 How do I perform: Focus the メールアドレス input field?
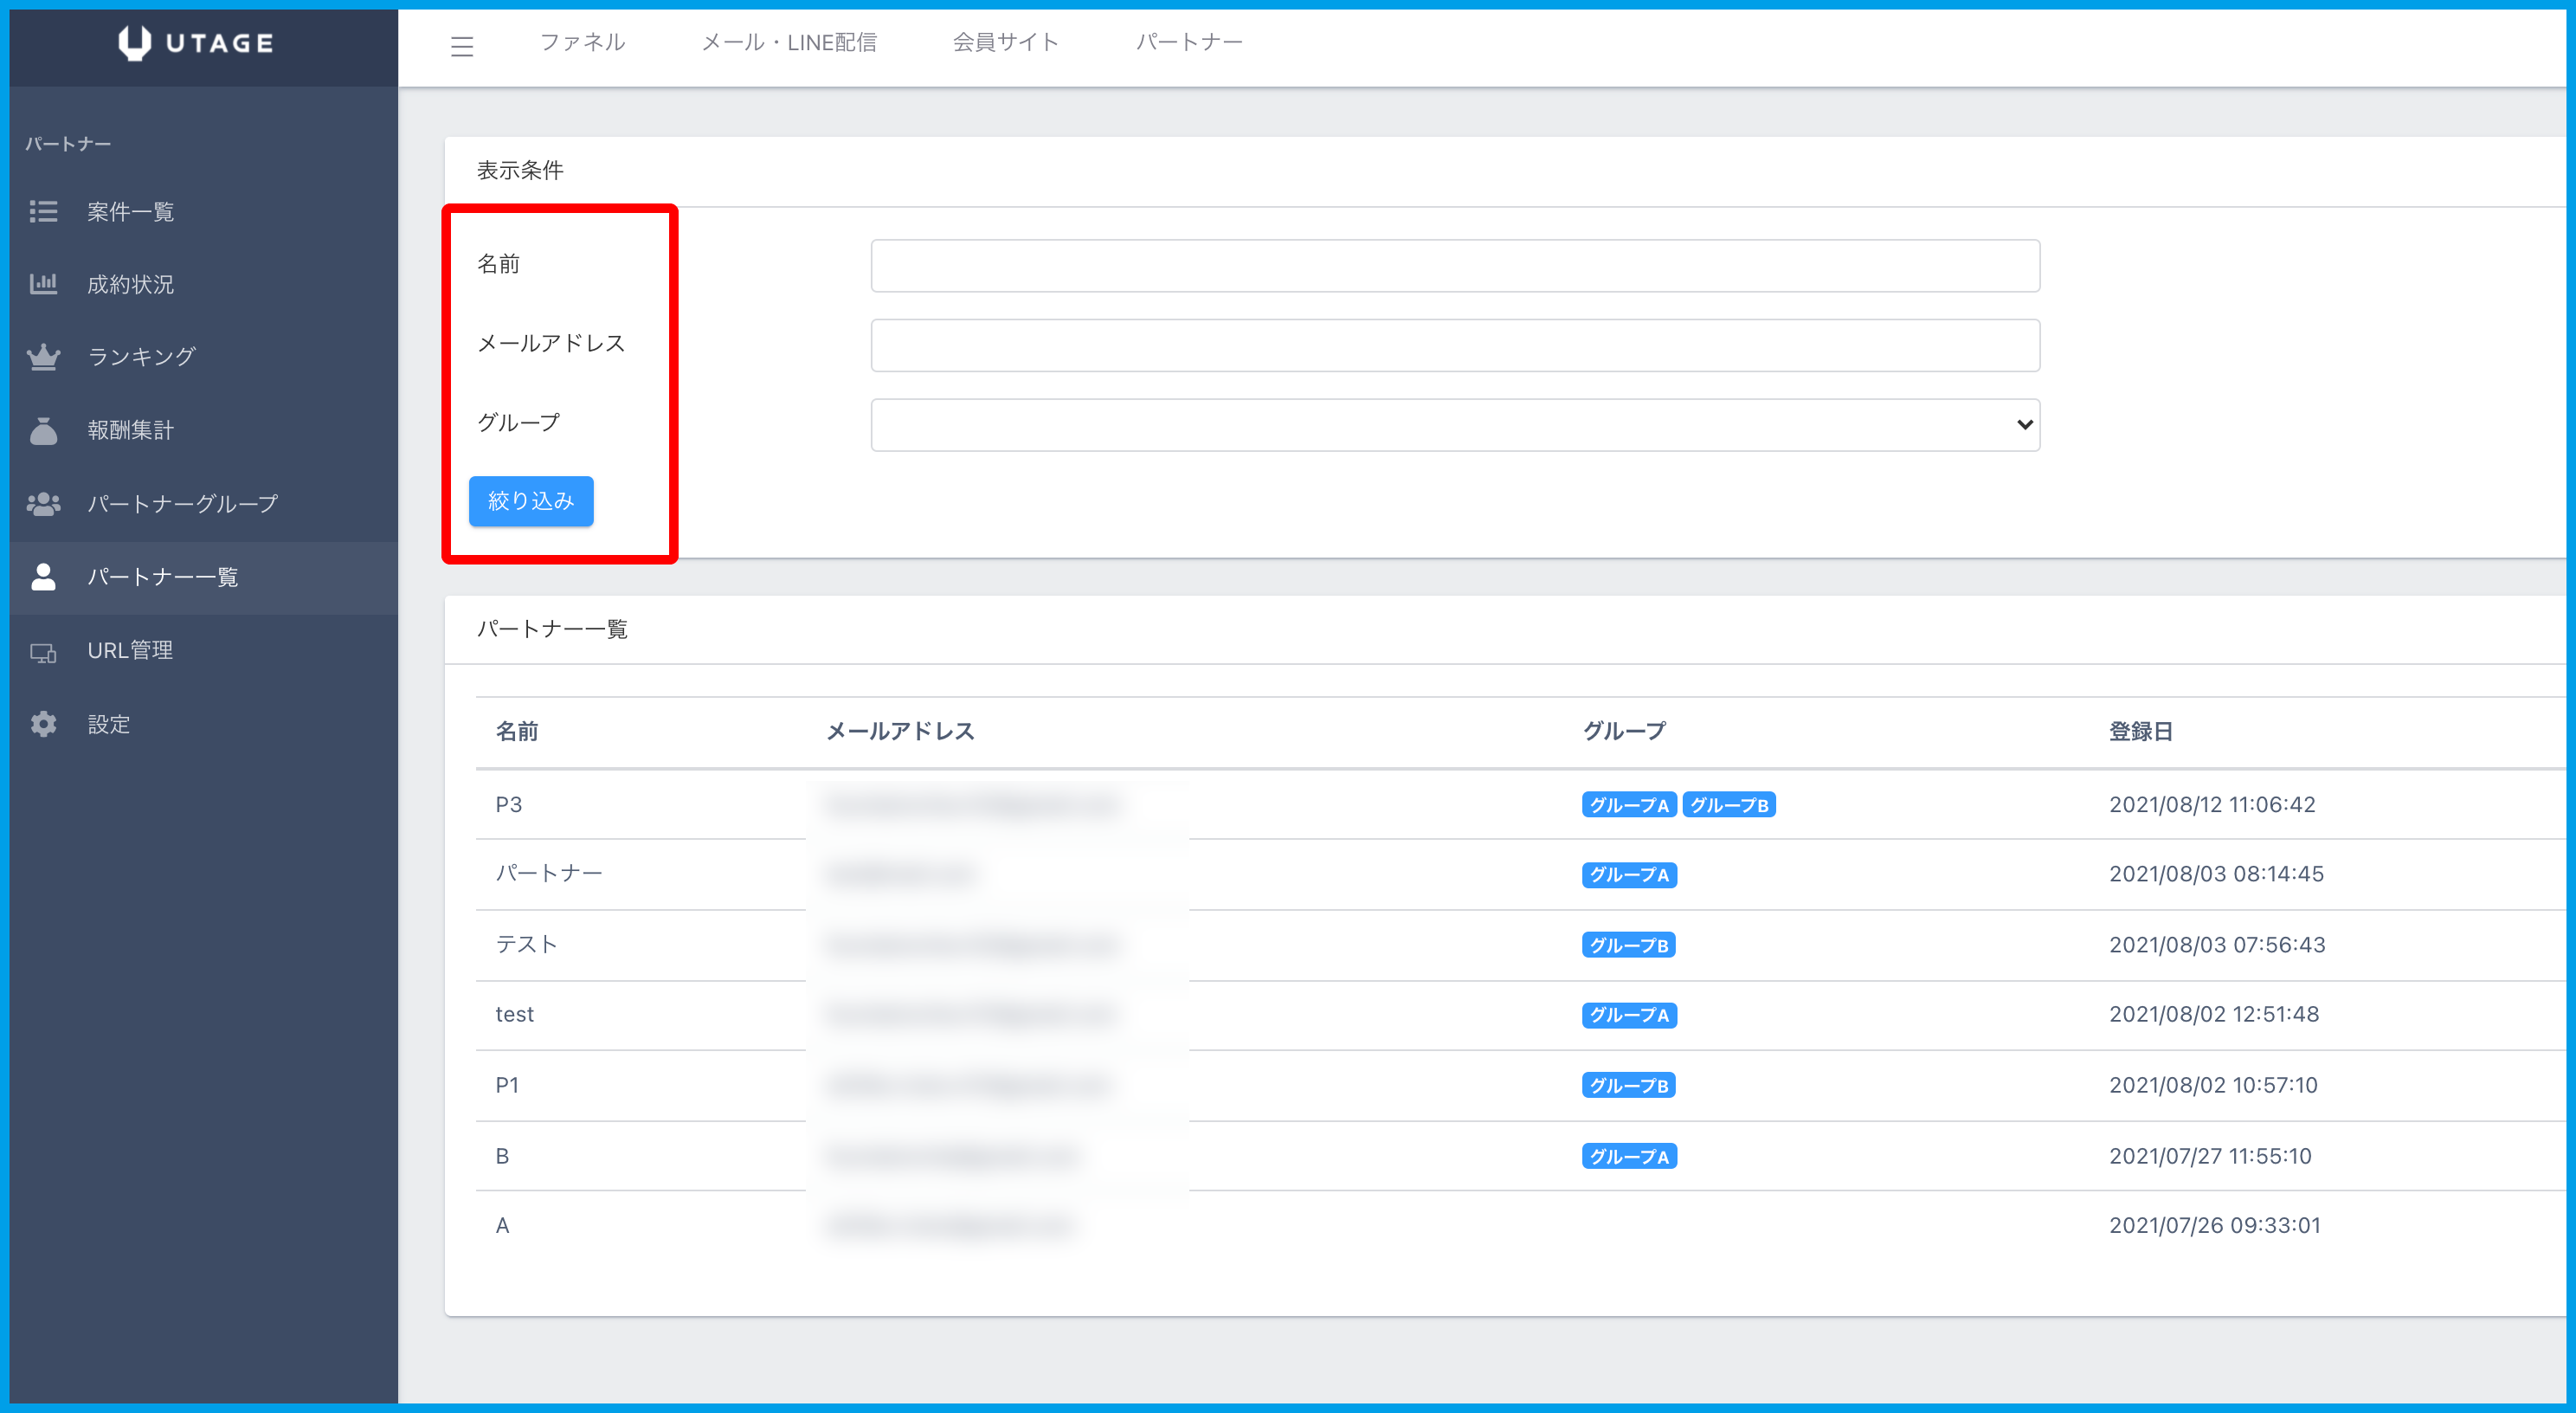(1454, 345)
